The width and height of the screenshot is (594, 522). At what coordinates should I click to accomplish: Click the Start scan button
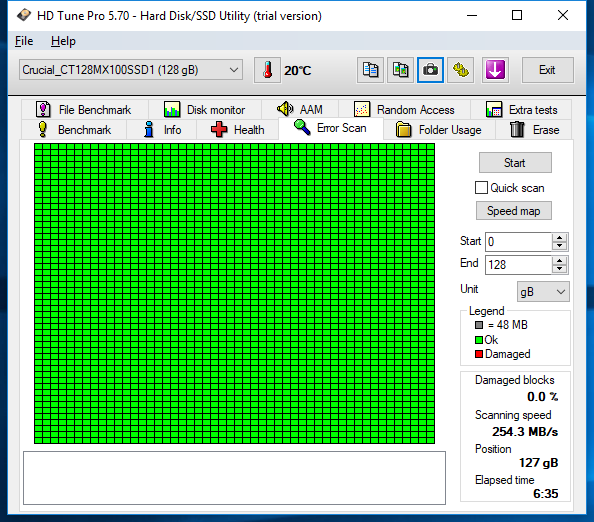(515, 163)
